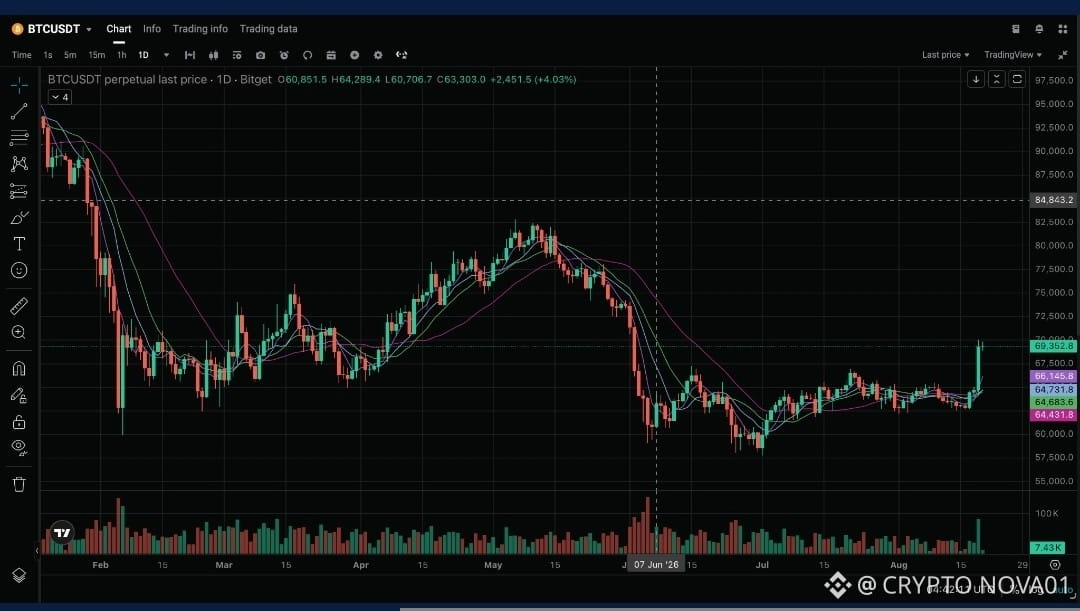
Task: Select the pattern drawing tool
Action: coord(19,164)
